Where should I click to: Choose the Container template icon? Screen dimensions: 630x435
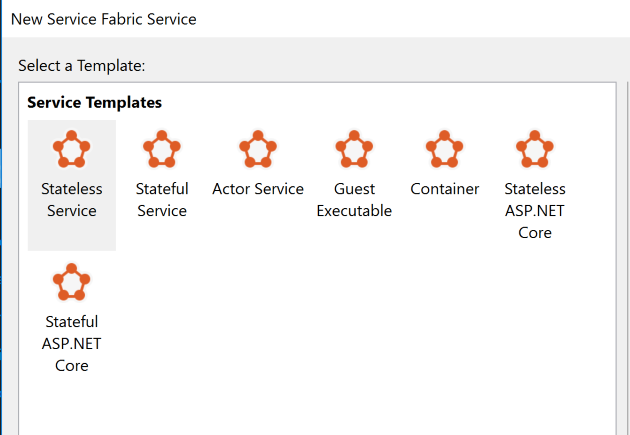444,149
